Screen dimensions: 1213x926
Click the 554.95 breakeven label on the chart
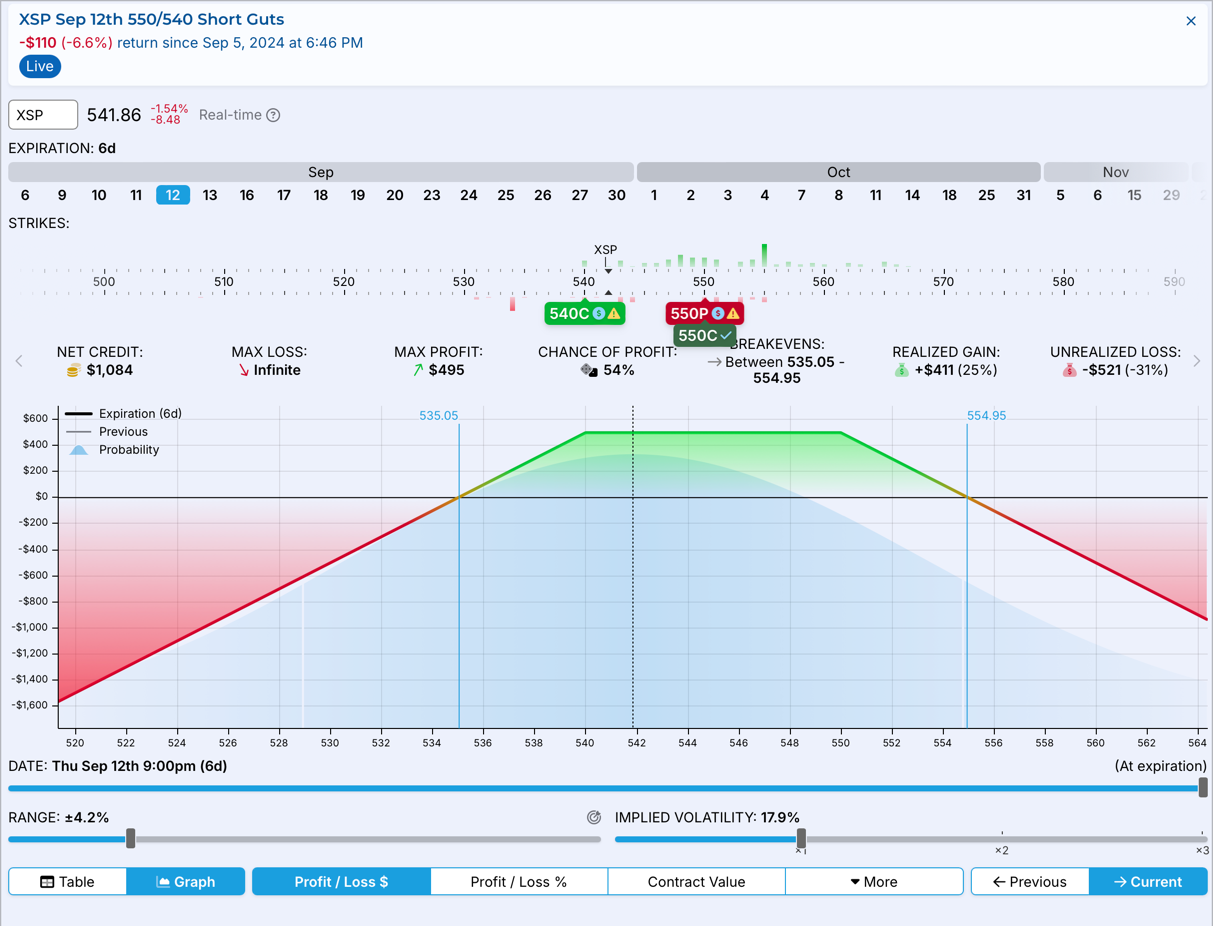pos(987,415)
